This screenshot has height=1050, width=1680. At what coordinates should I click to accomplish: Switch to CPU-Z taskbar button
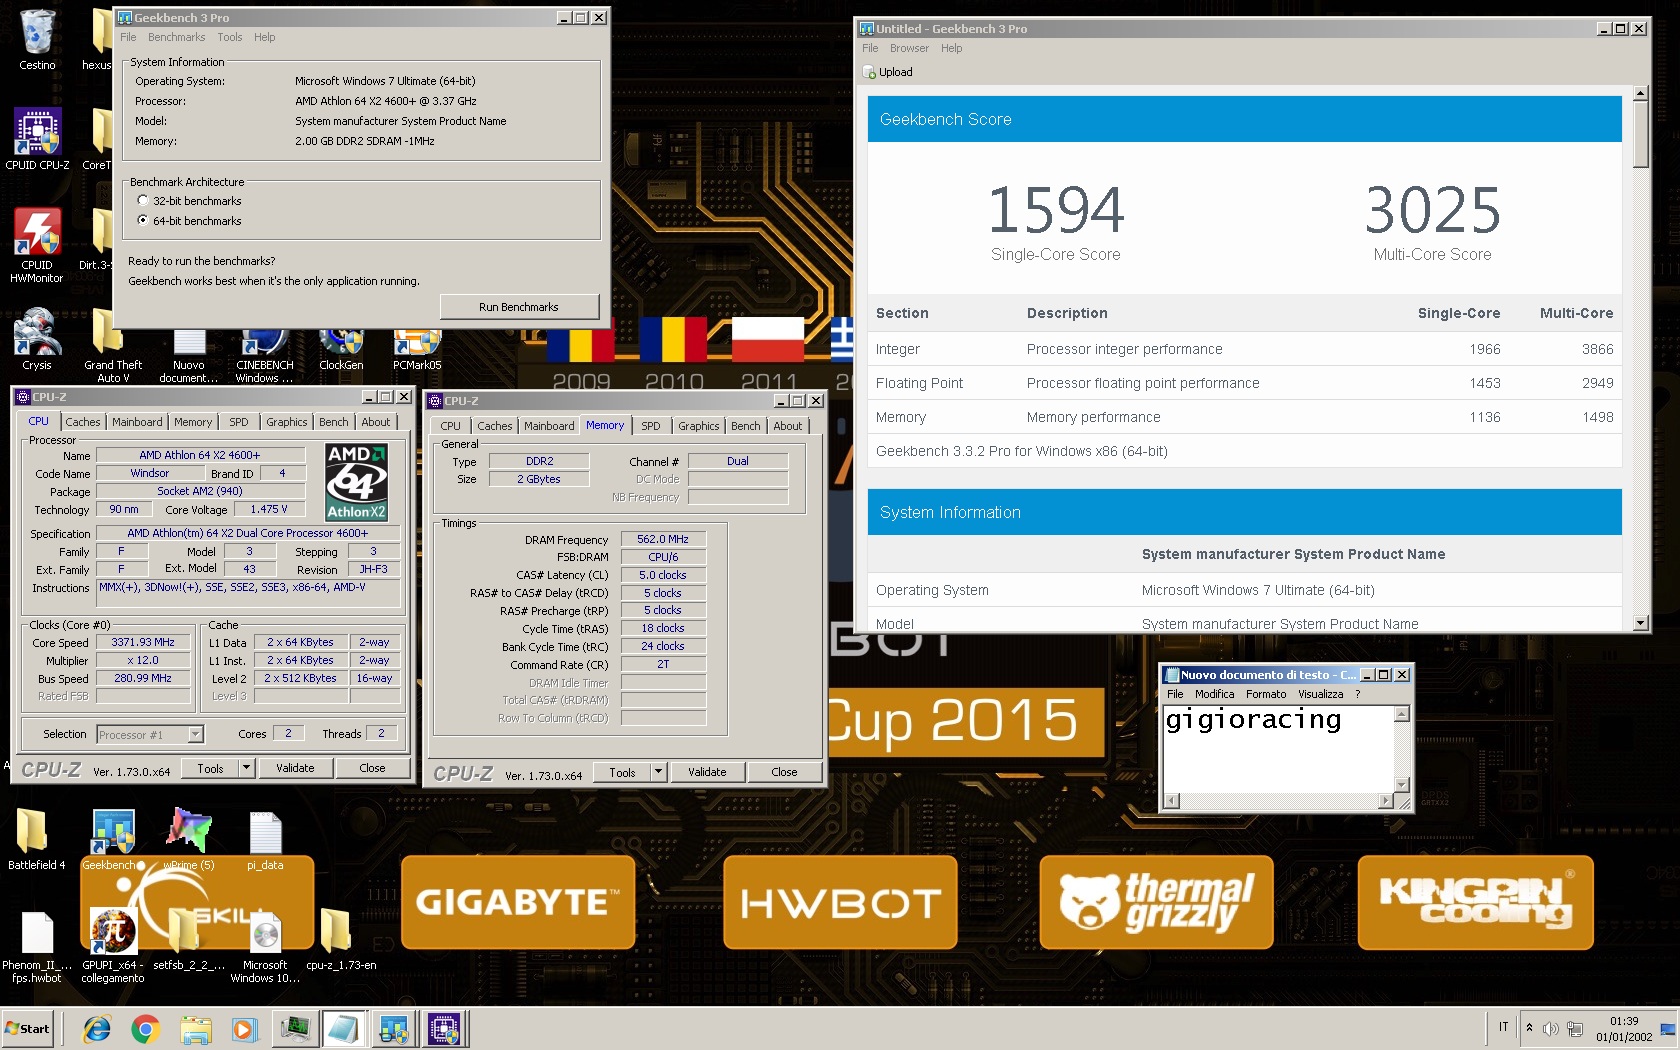pos(443,1028)
